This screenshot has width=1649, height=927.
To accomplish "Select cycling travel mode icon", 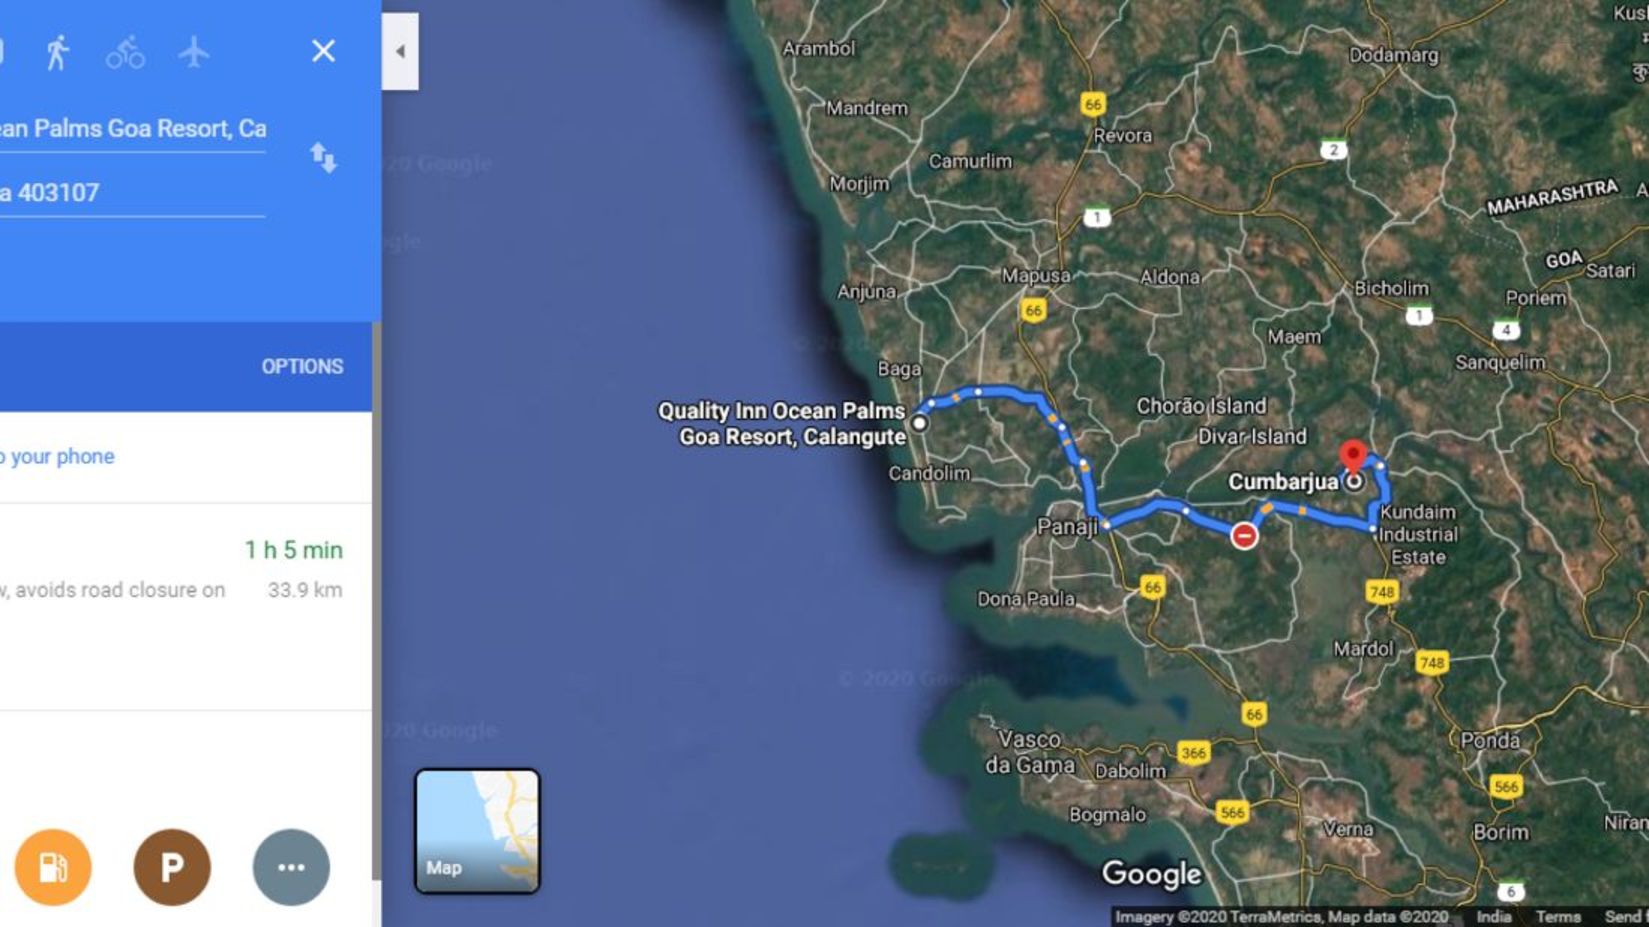I will 125,52.
